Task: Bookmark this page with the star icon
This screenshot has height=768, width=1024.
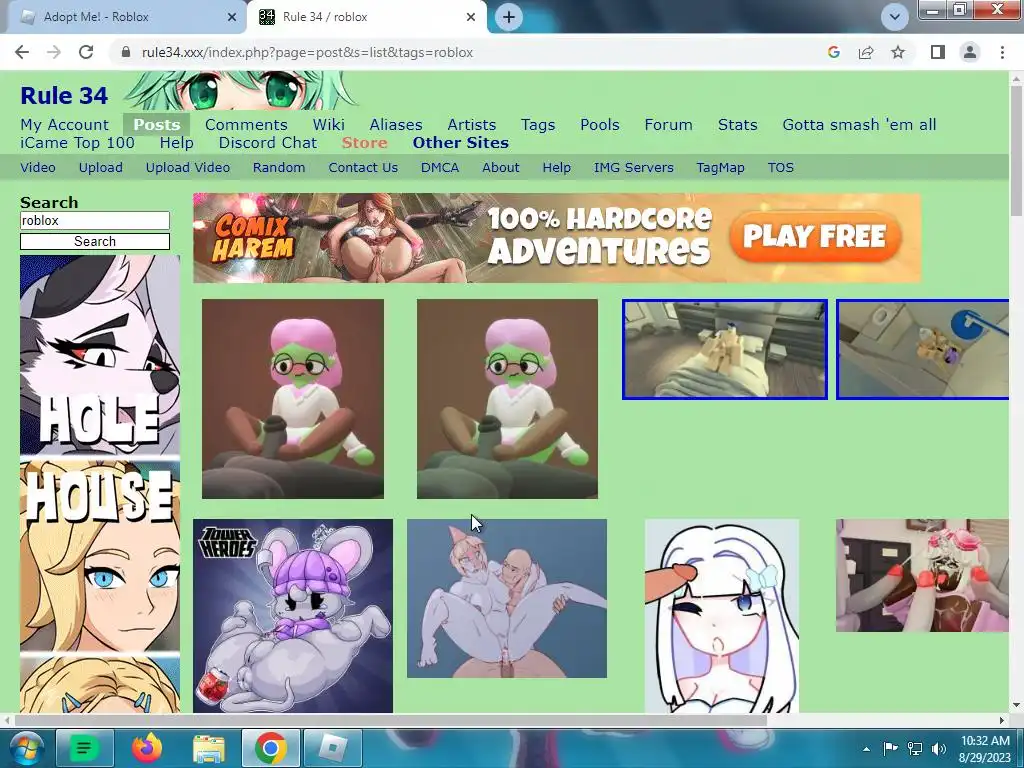Action: pos(898,52)
